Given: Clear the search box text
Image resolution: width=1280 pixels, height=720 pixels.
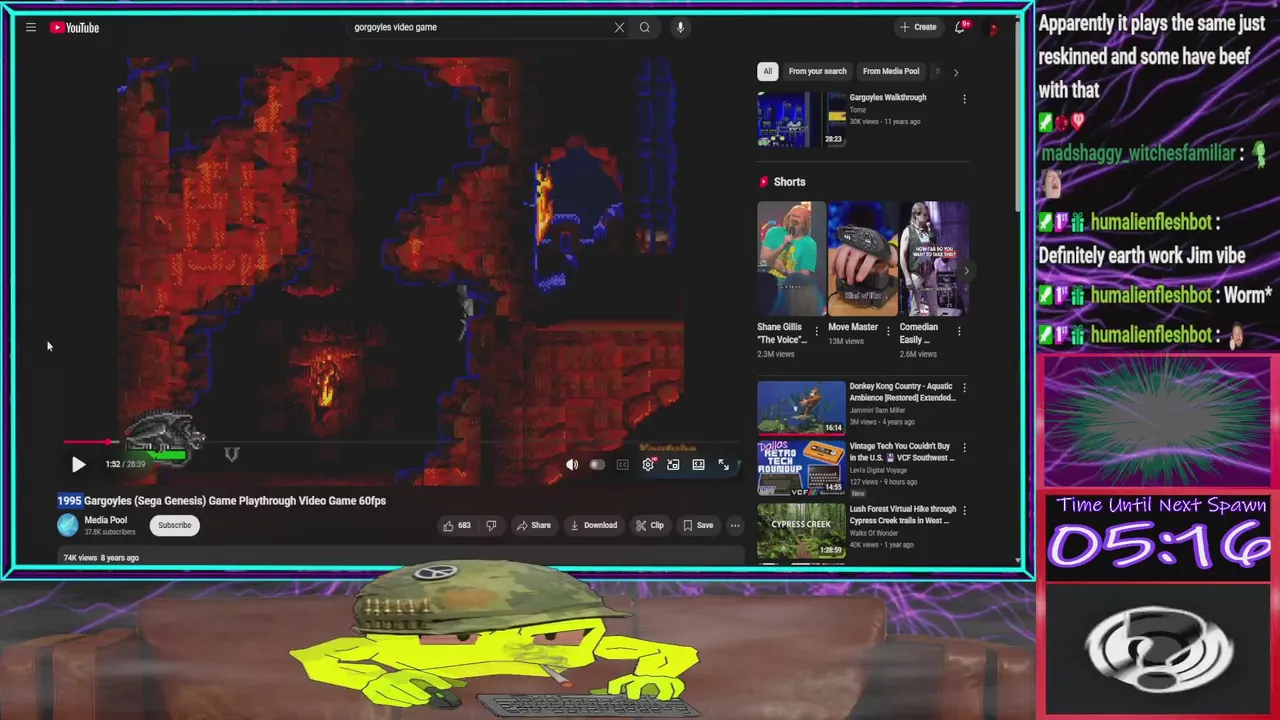Looking at the screenshot, I should tap(619, 27).
